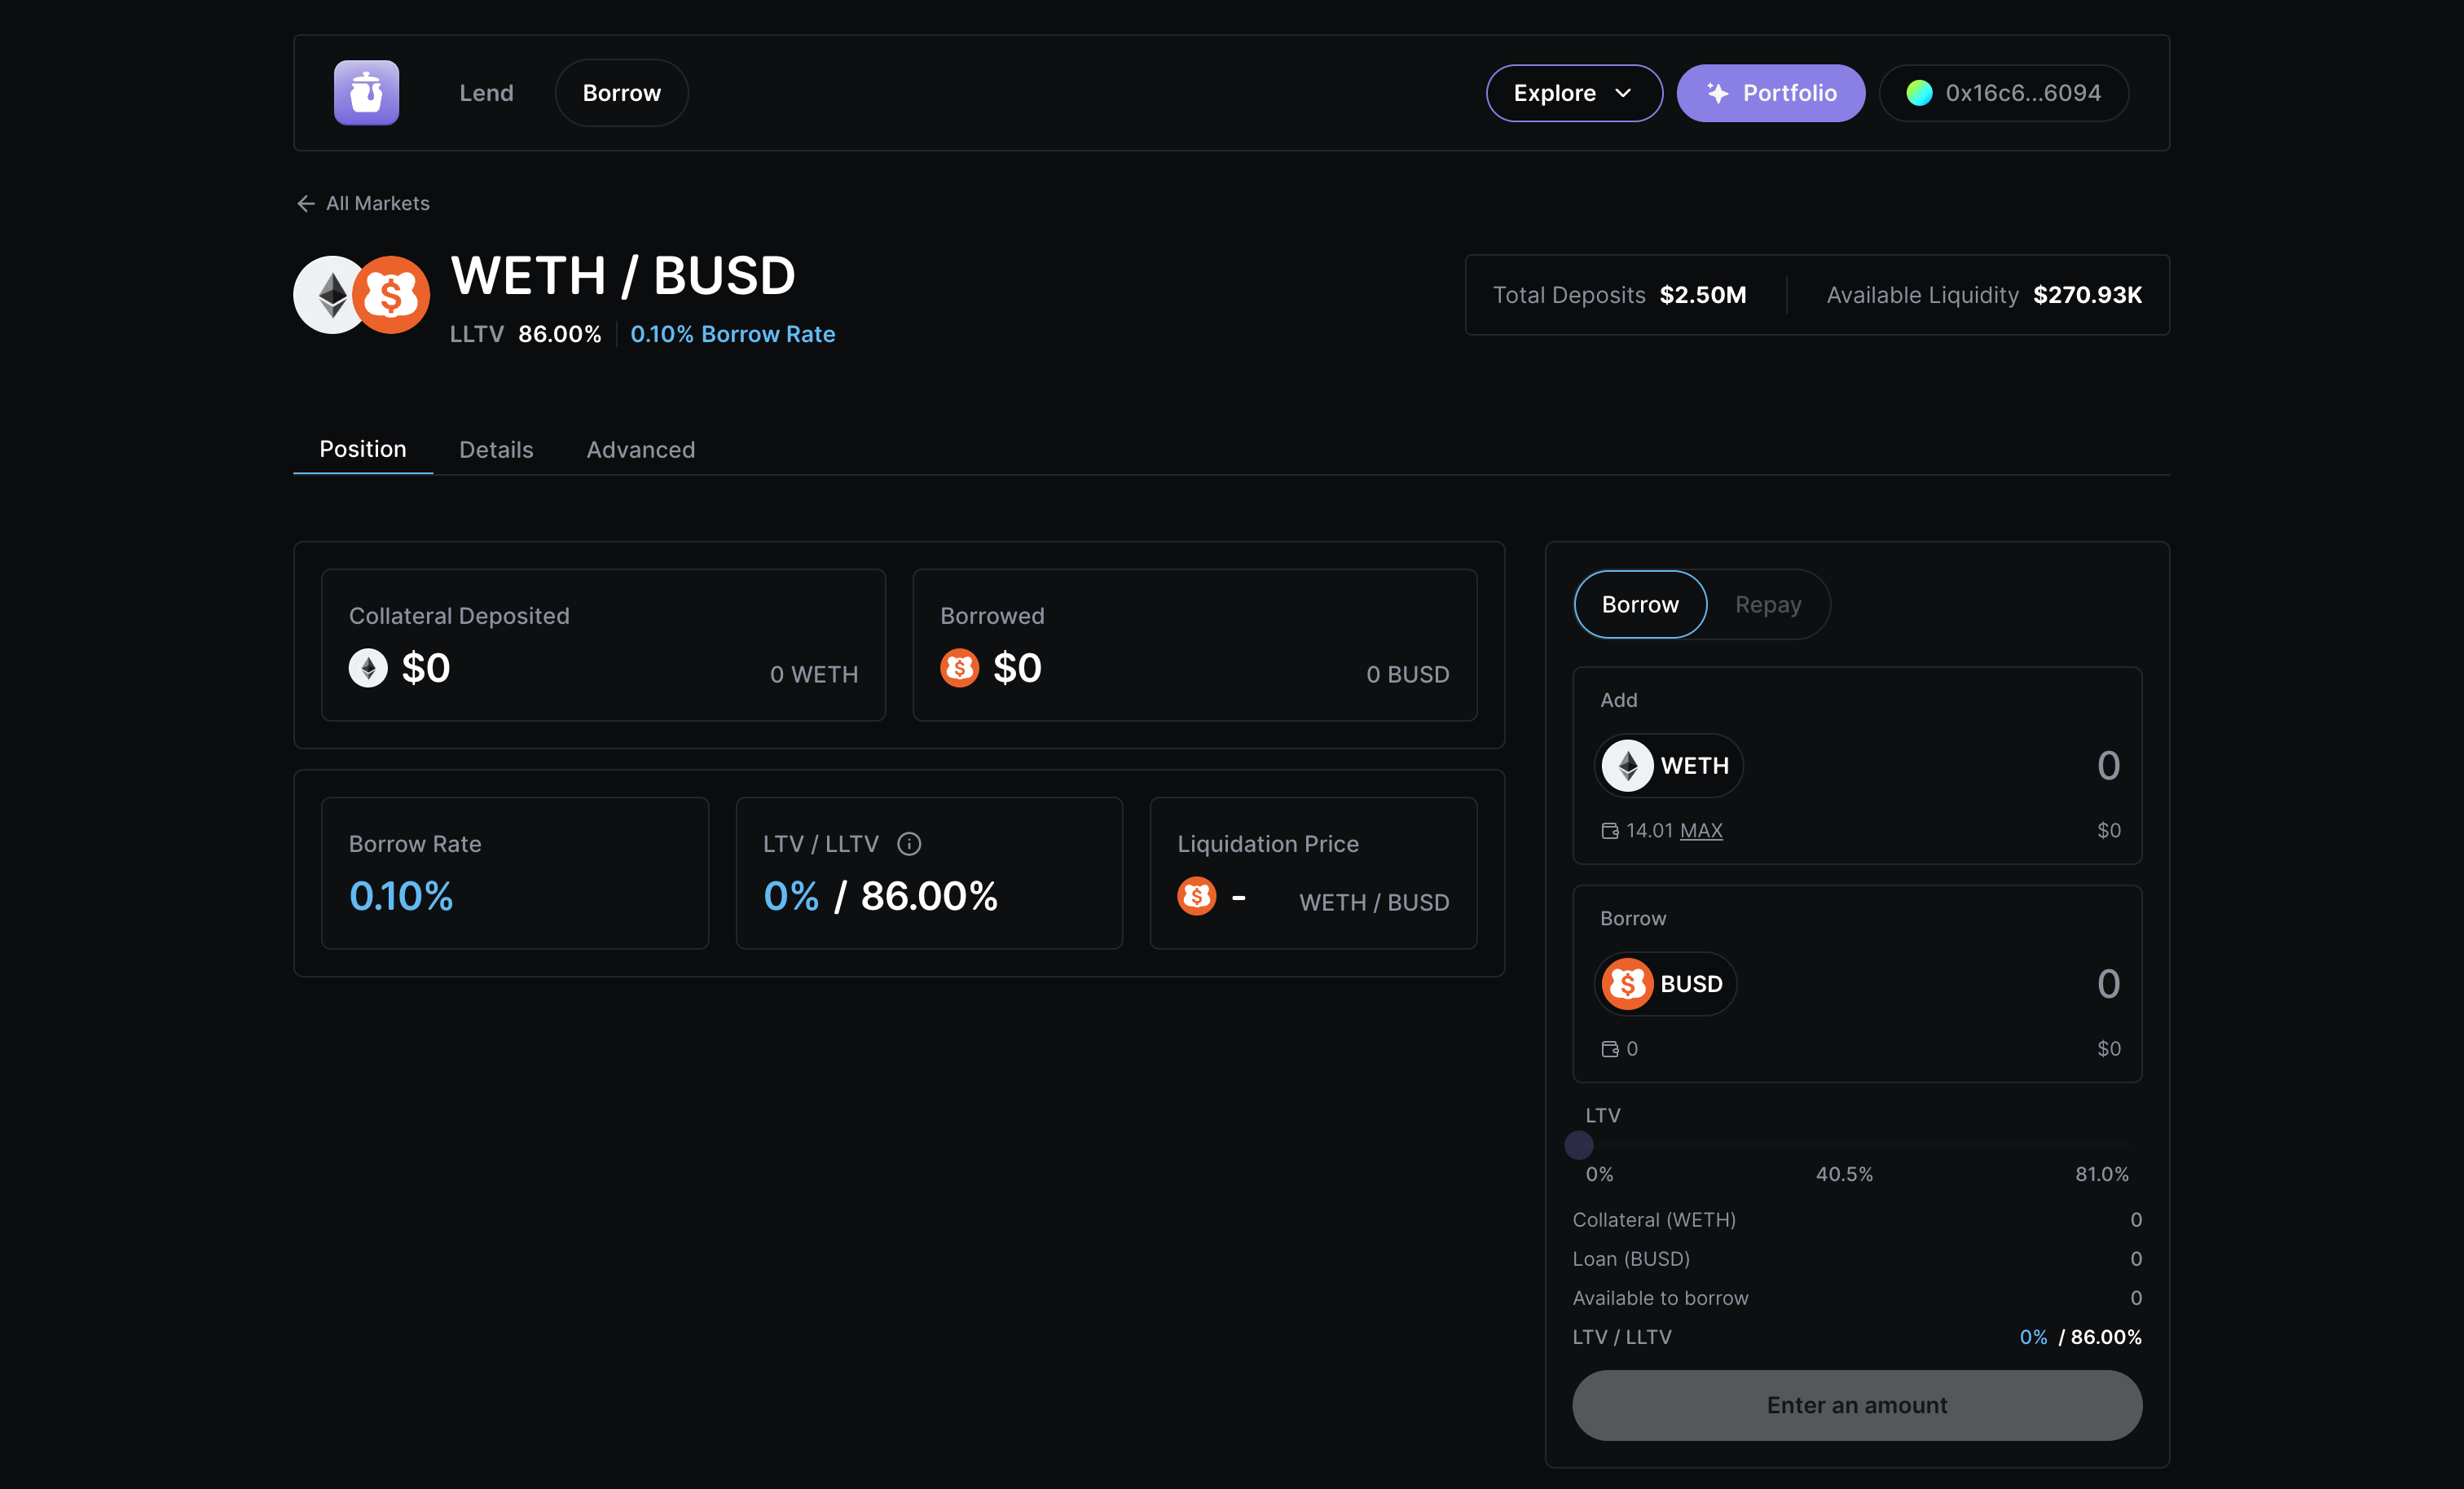Click the 81.0% mark on LTV slider
Viewport: 2464px width, 1489px height.
point(2101,1174)
